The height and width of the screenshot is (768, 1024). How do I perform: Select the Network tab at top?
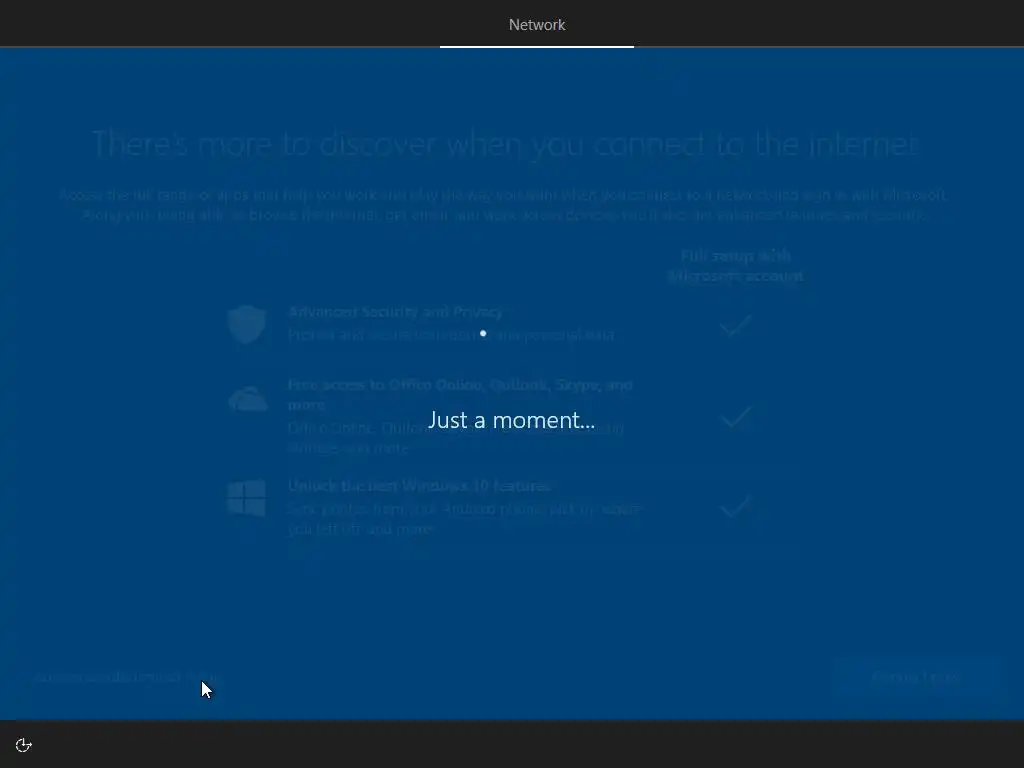pos(537,25)
